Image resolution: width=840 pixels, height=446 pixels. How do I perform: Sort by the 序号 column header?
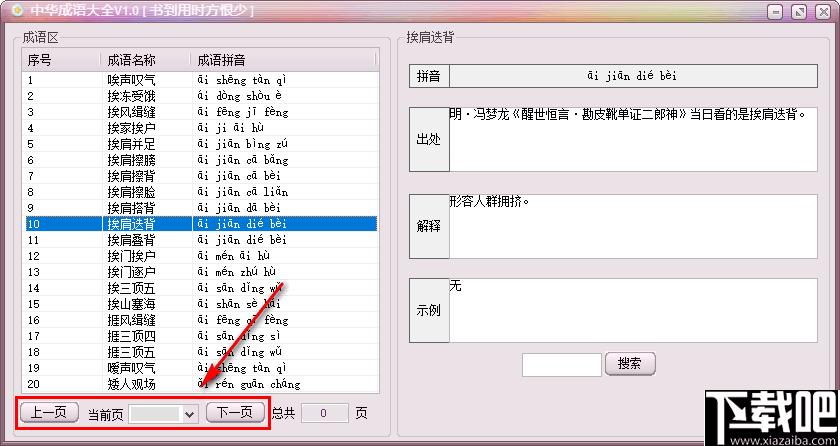(x=61, y=59)
